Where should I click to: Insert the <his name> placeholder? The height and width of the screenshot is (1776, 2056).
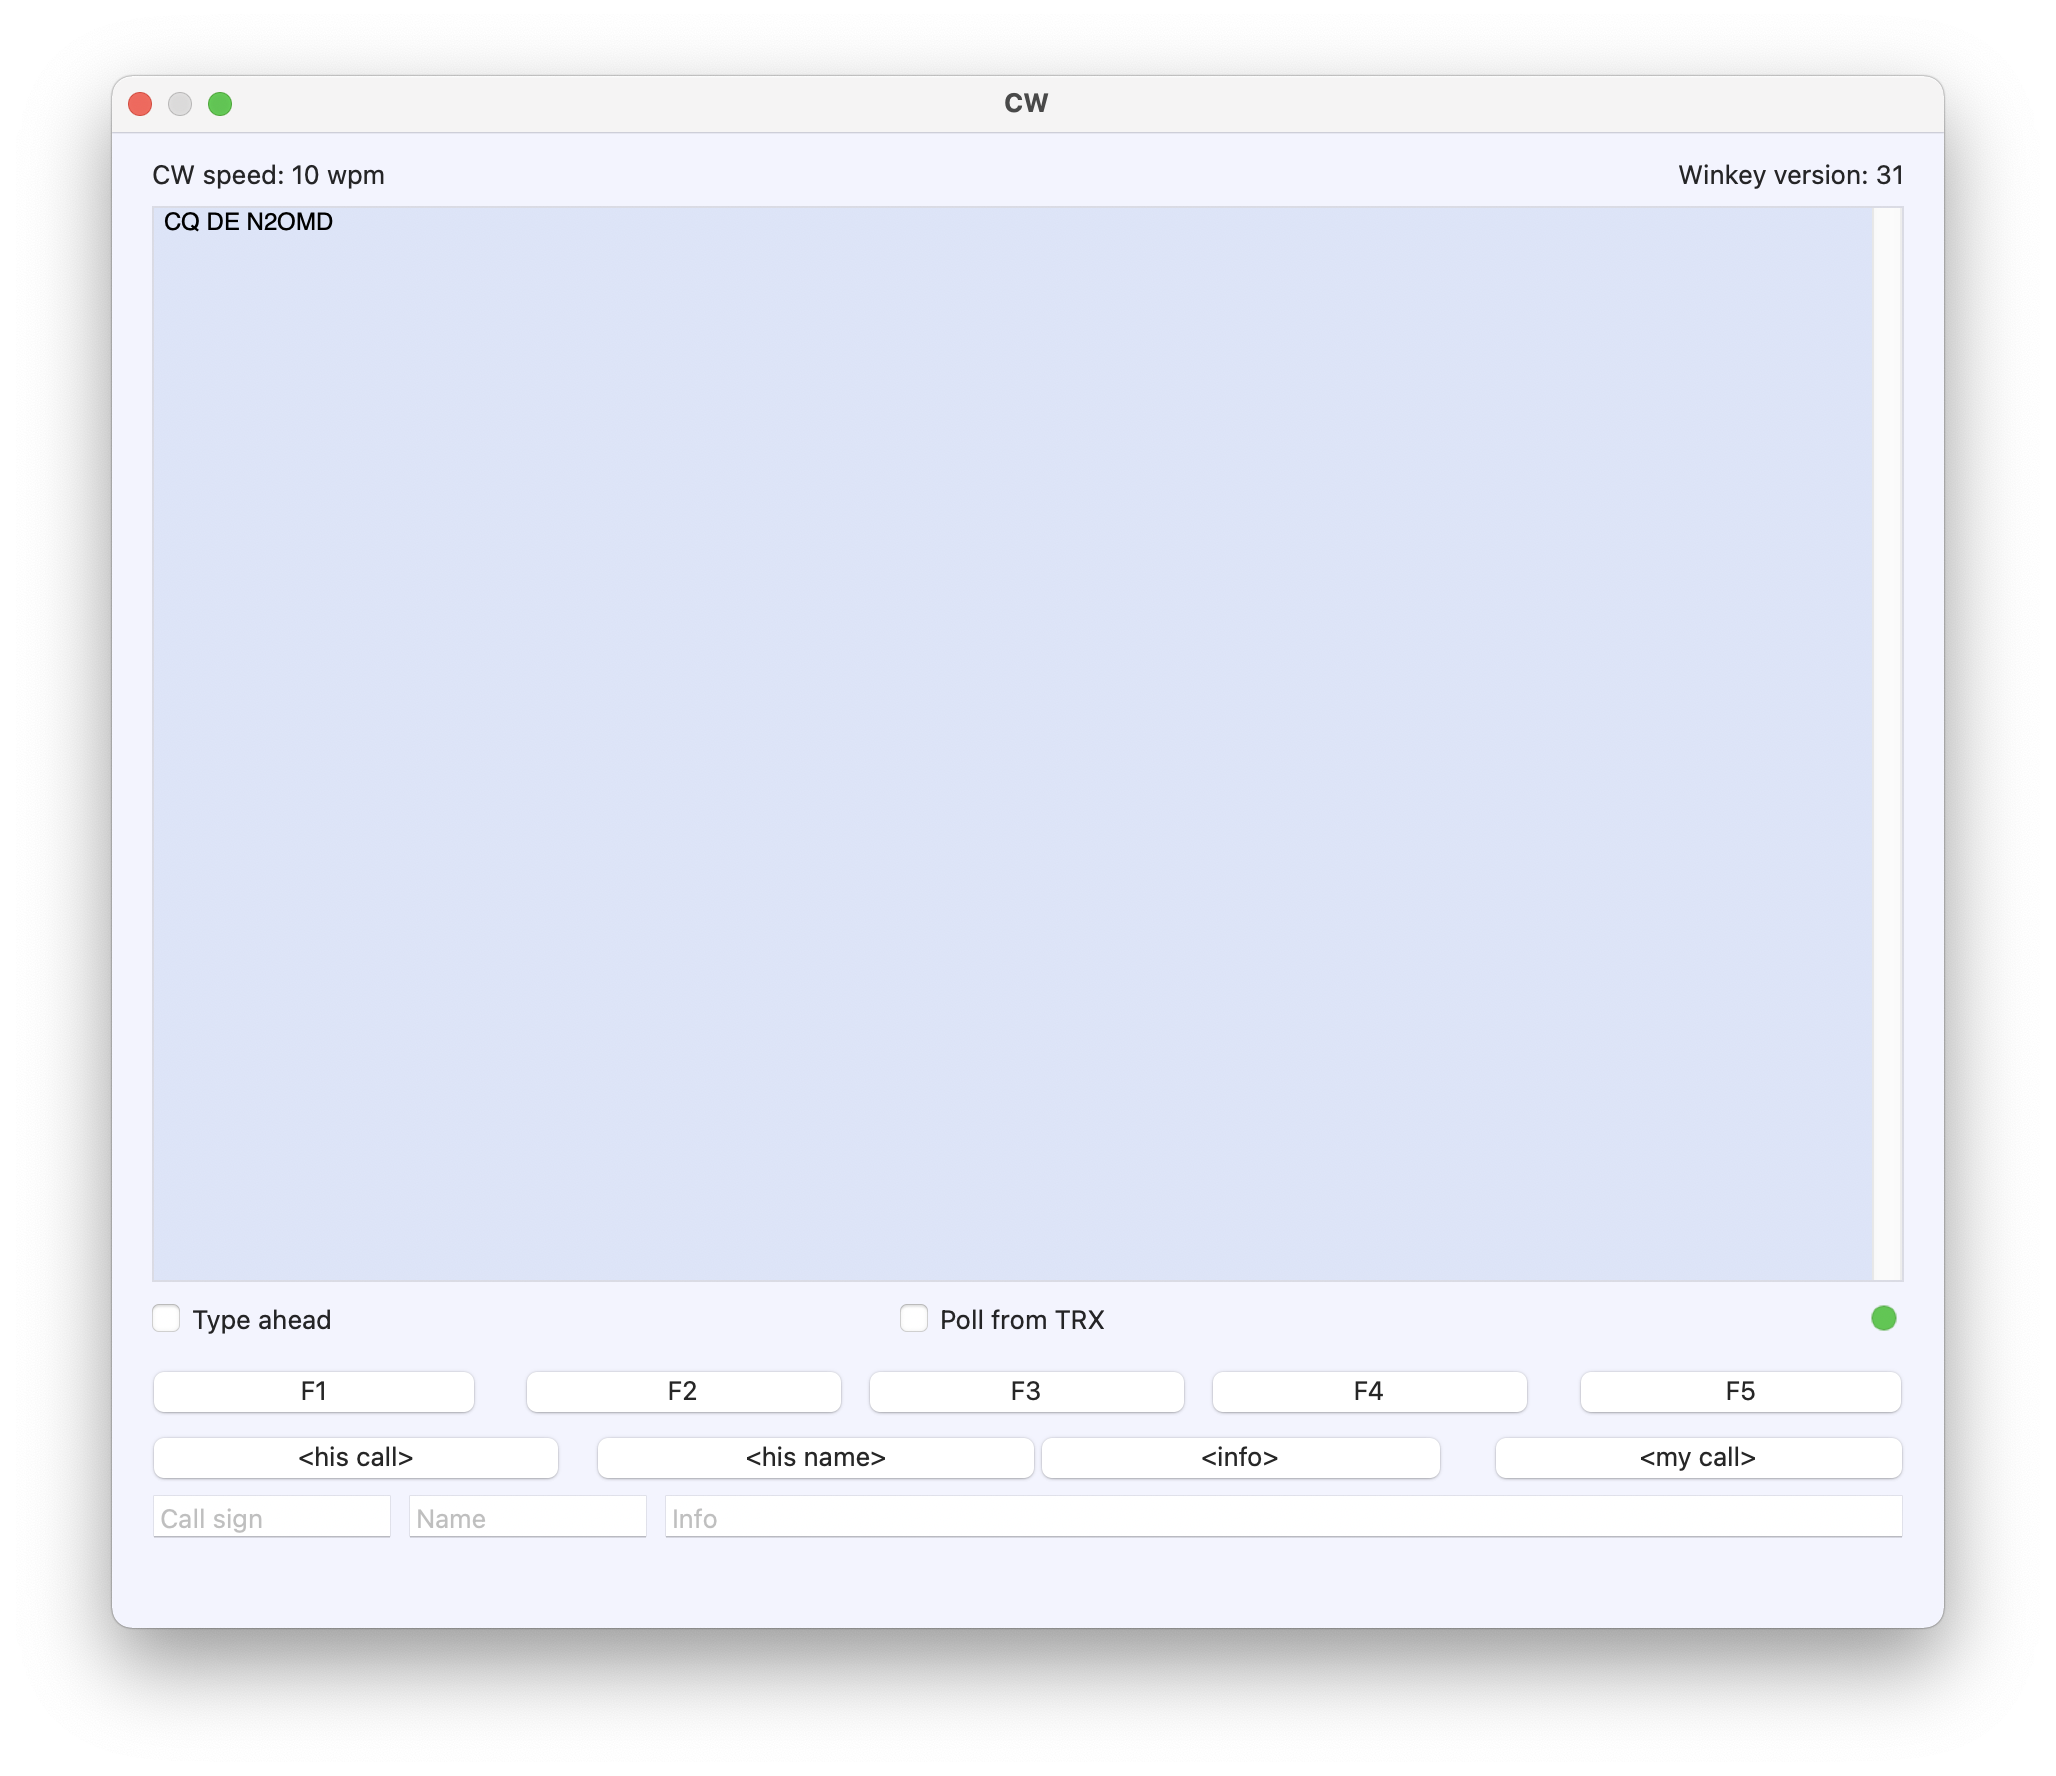(815, 1457)
